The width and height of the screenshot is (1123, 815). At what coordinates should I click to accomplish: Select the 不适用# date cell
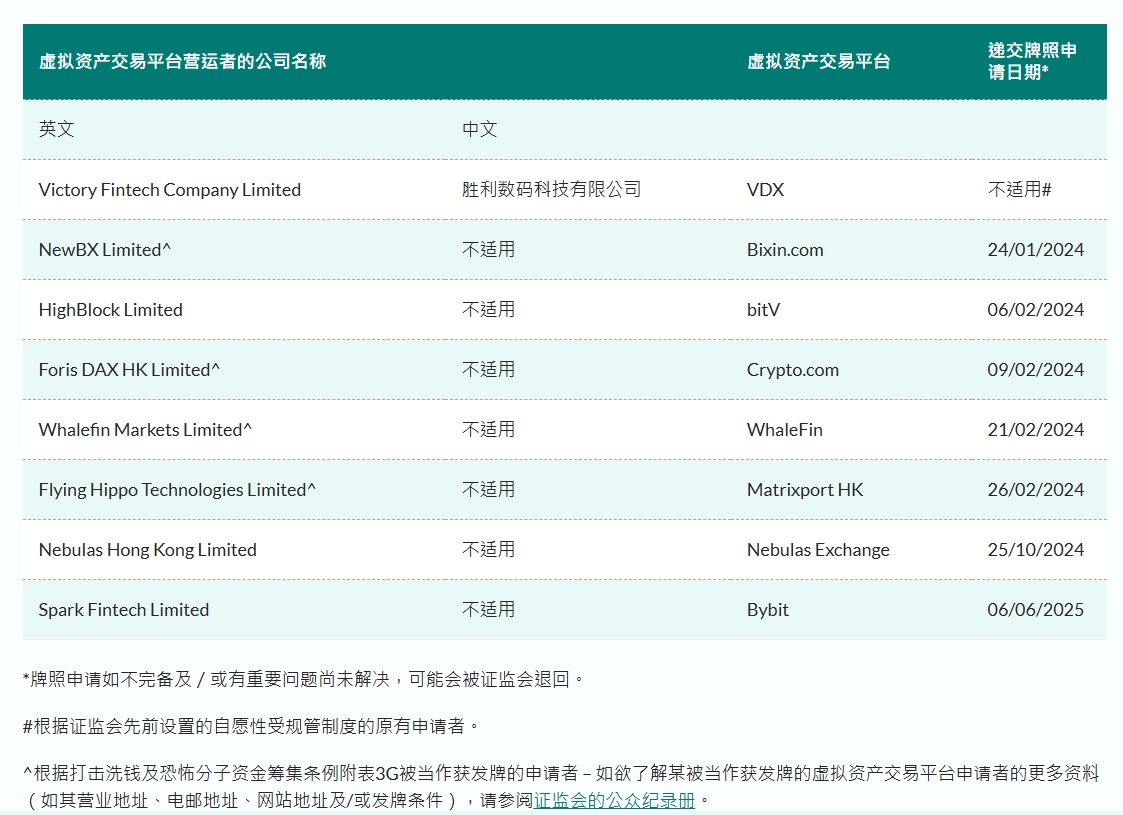[x=1020, y=190]
